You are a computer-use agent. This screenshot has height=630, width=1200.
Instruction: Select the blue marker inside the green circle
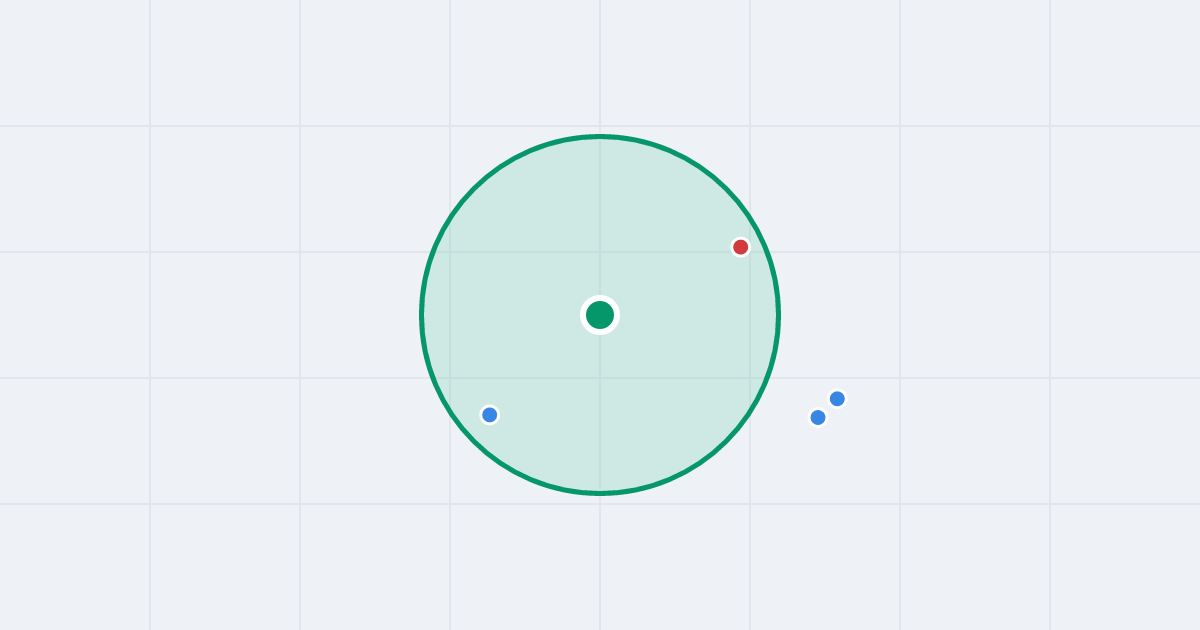tap(489, 415)
